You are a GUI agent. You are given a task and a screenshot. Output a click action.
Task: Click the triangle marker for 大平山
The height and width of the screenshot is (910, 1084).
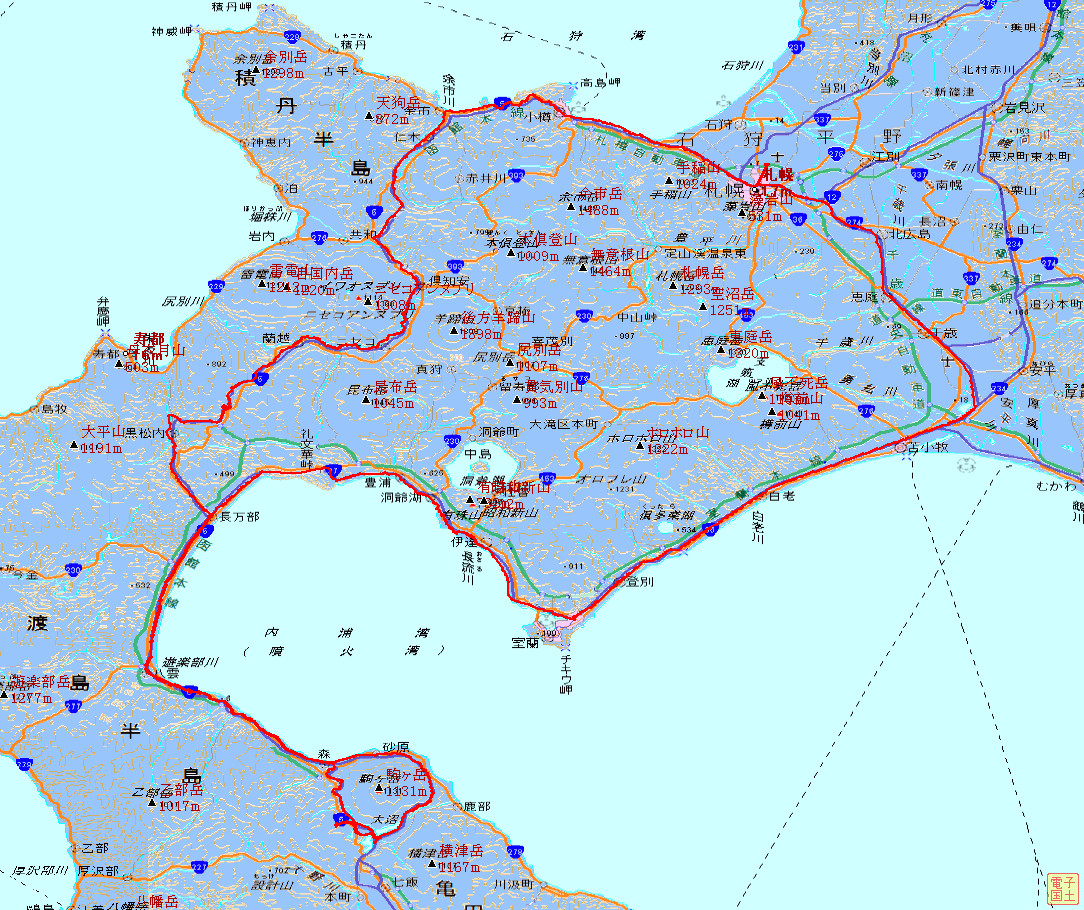coord(74,445)
